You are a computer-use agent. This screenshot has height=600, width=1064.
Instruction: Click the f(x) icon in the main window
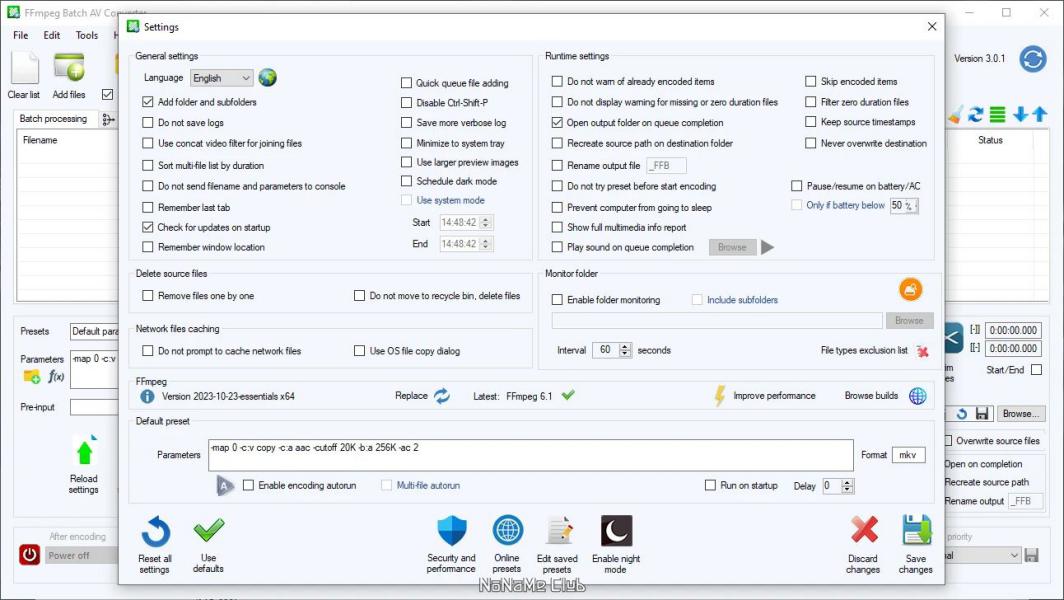56,376
